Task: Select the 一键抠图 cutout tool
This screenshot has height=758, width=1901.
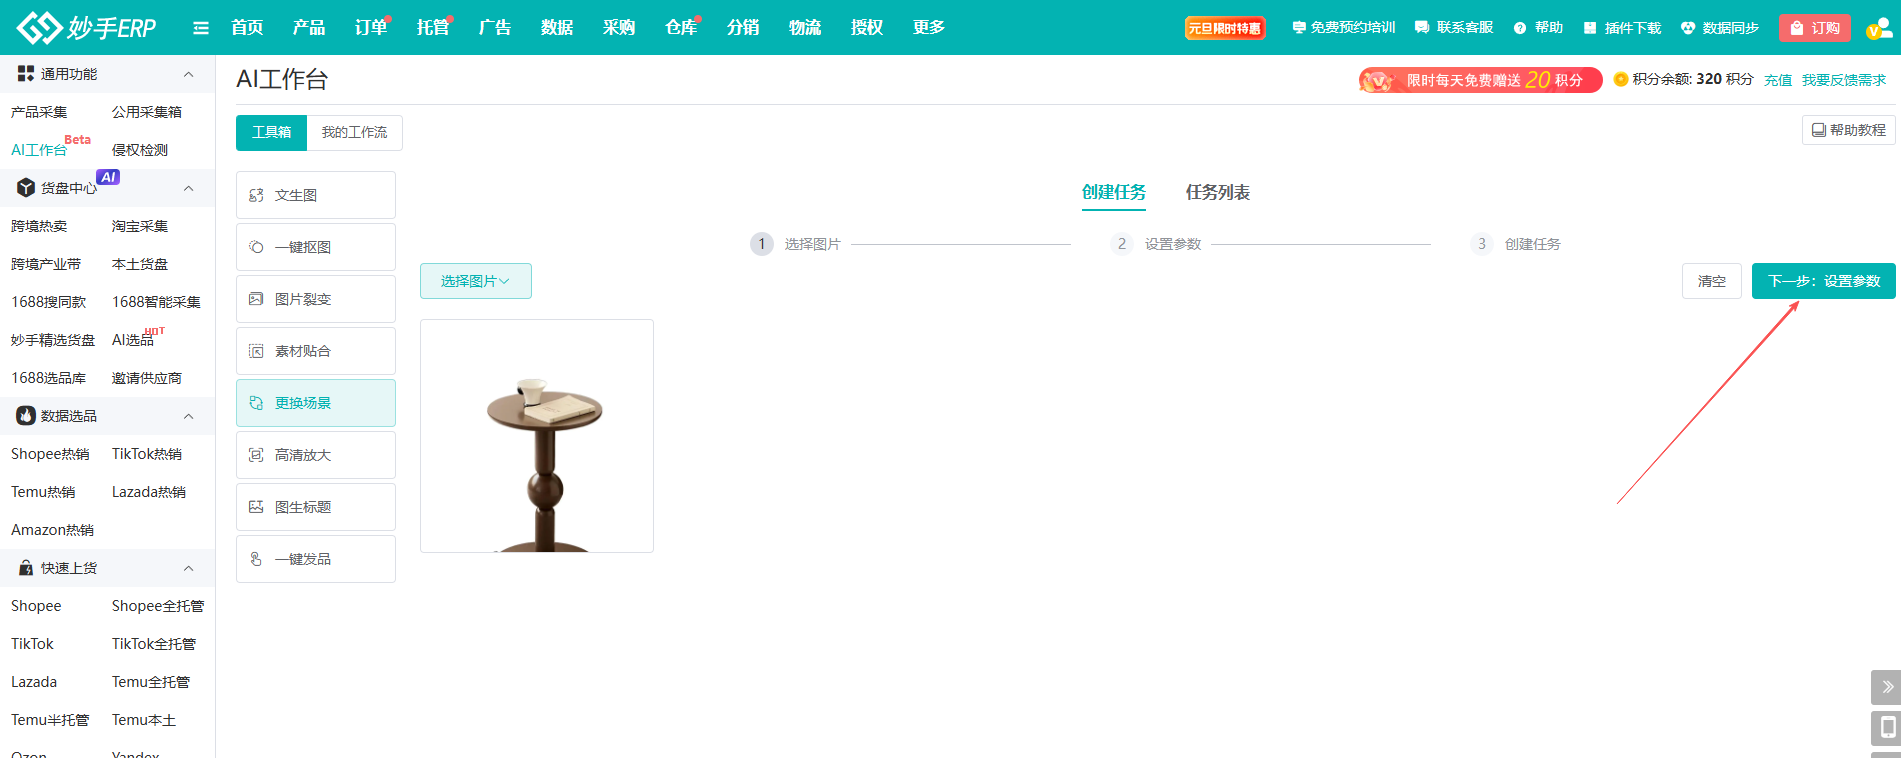Action: 316,247
